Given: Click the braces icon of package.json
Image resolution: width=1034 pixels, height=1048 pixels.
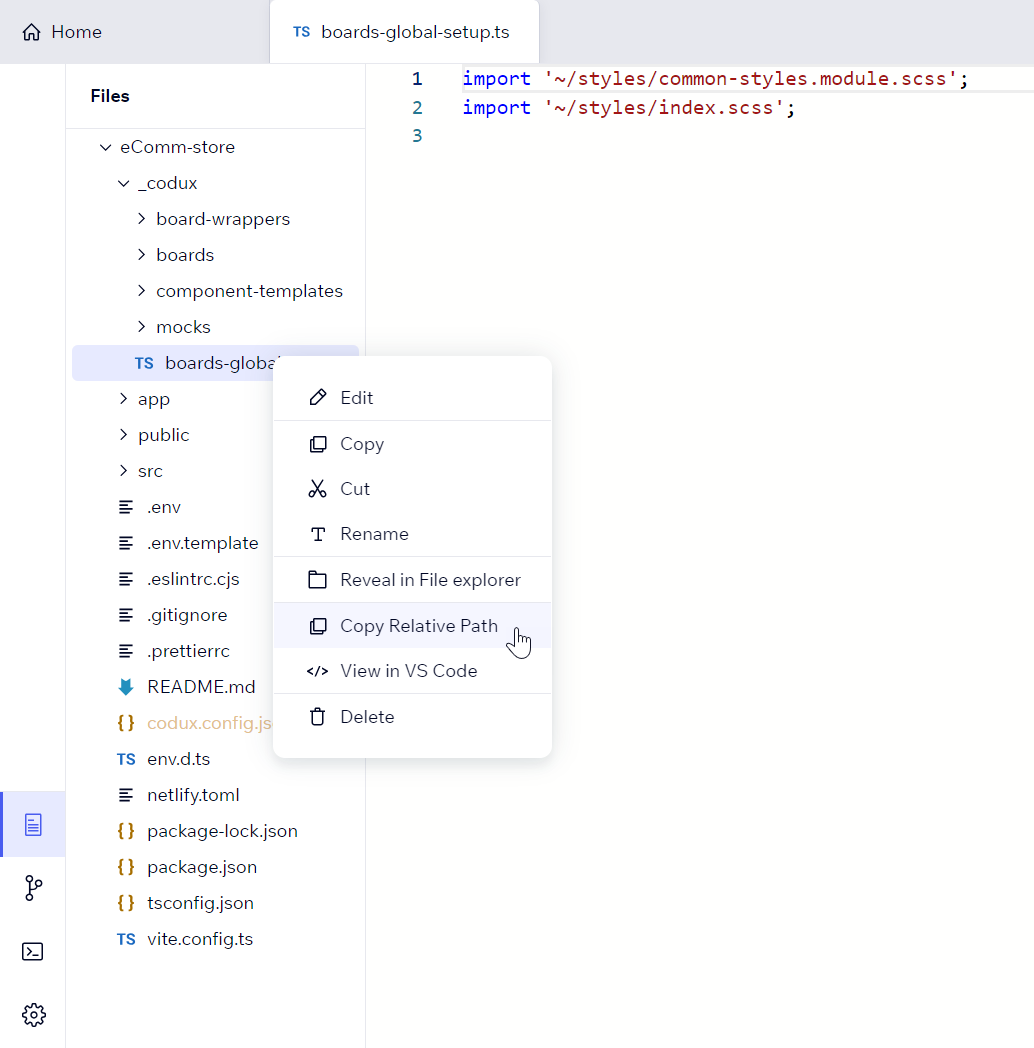Looking at the screenshot, I should point(126,867).
